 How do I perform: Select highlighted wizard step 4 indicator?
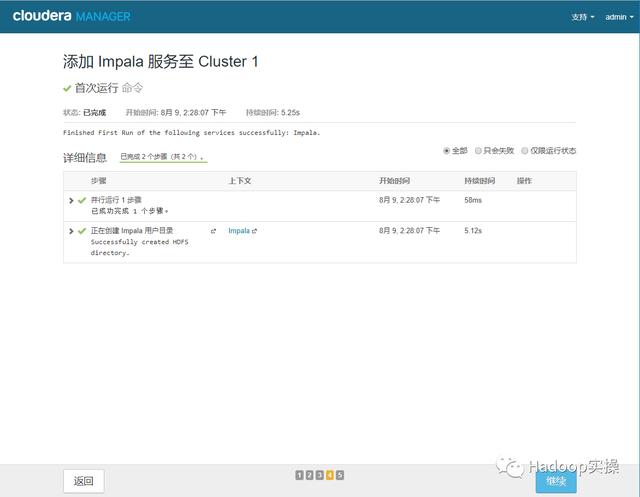[329, 475]
